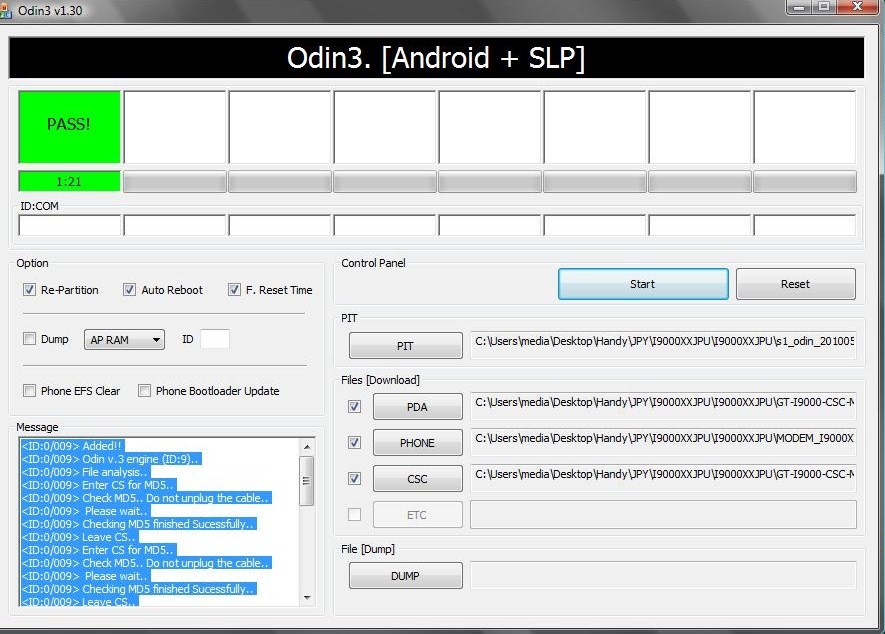Click message log scrollbar down arrow
Image resolution: width=885 pixels, height=634 pixels.
coord(306,597)
